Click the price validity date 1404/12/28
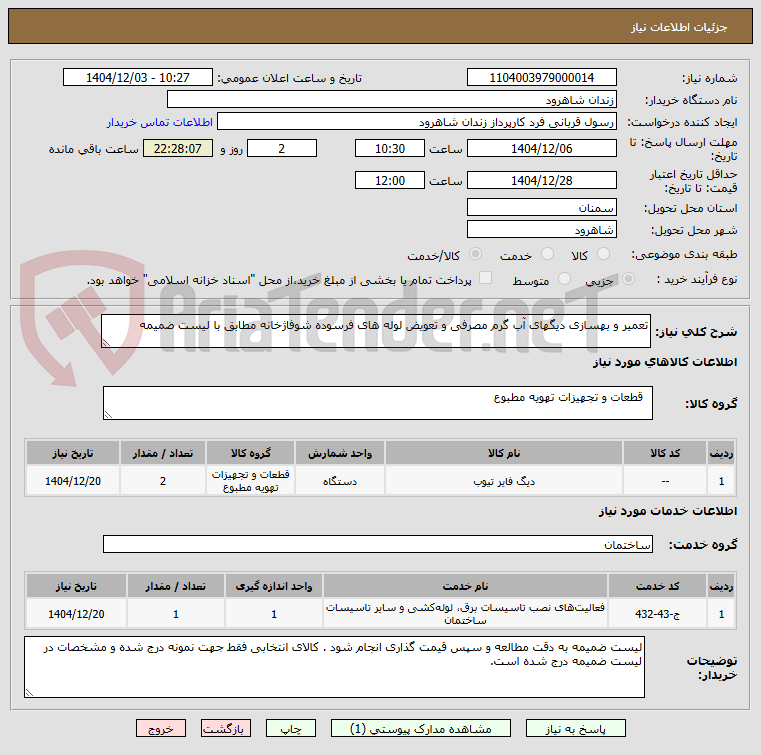The height and width of the screenshot is (755, 761). [x=542, y=180]
